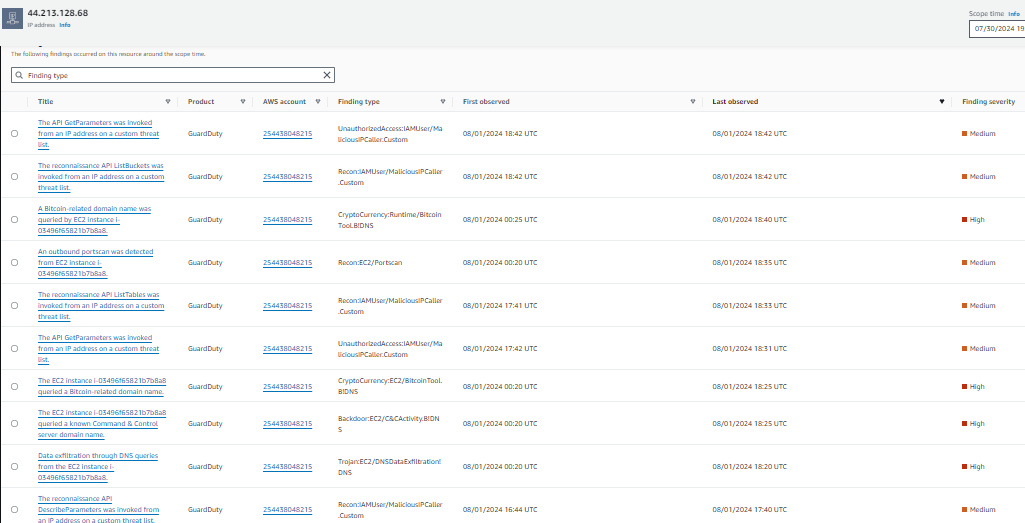The image size is (1025, 523).
Task: Open the Data exfiltration through DNS queries link
Action: pyautogui.click(x=97, y=467)
